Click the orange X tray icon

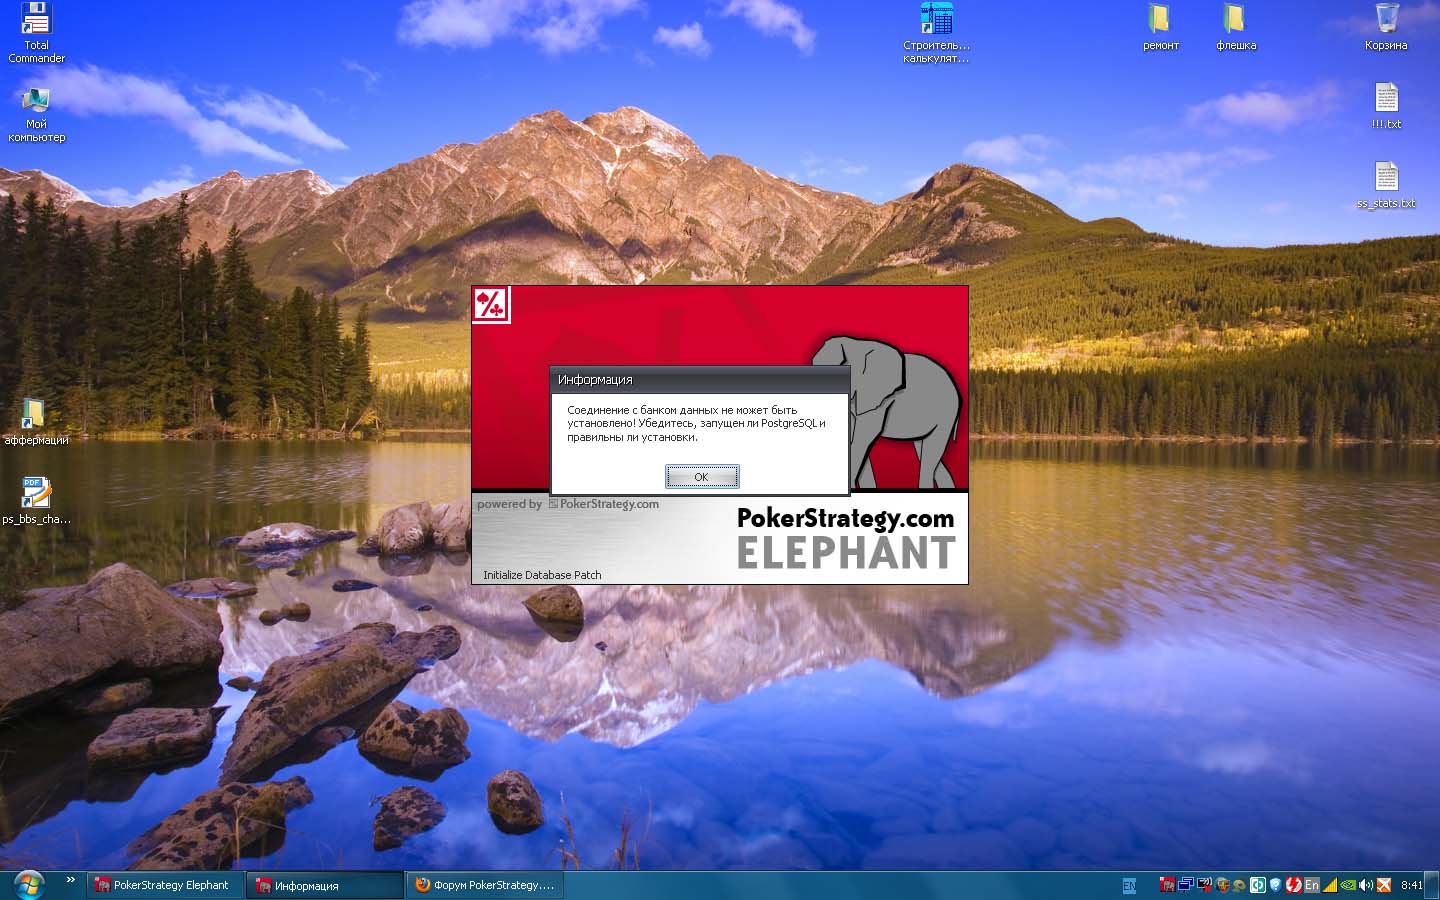(1384, 885)
